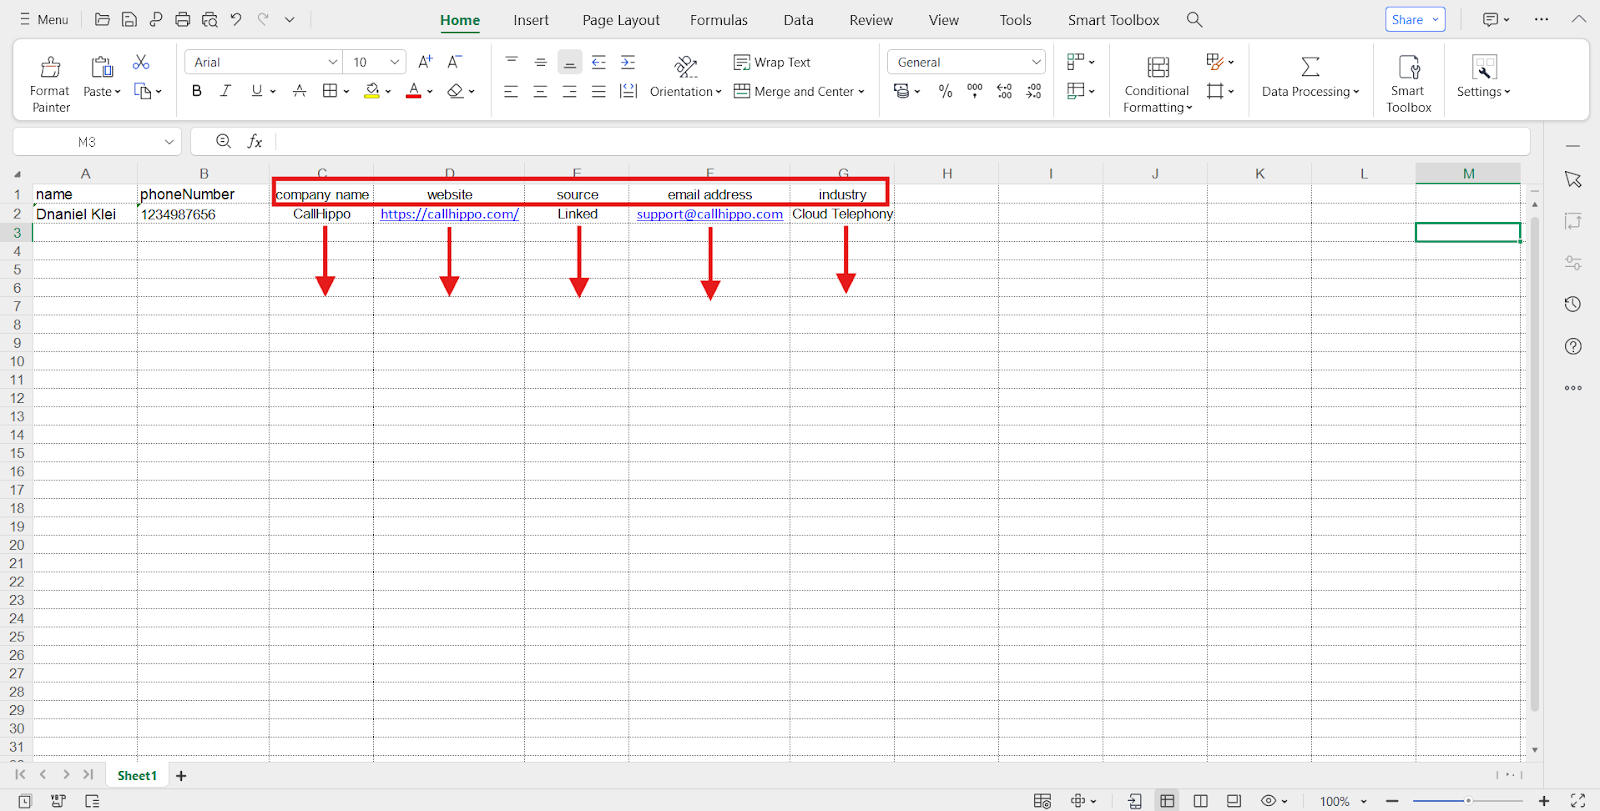Screen dimensions: 1600x811
Task: Click the Print icon
Action: click(182, 19)
